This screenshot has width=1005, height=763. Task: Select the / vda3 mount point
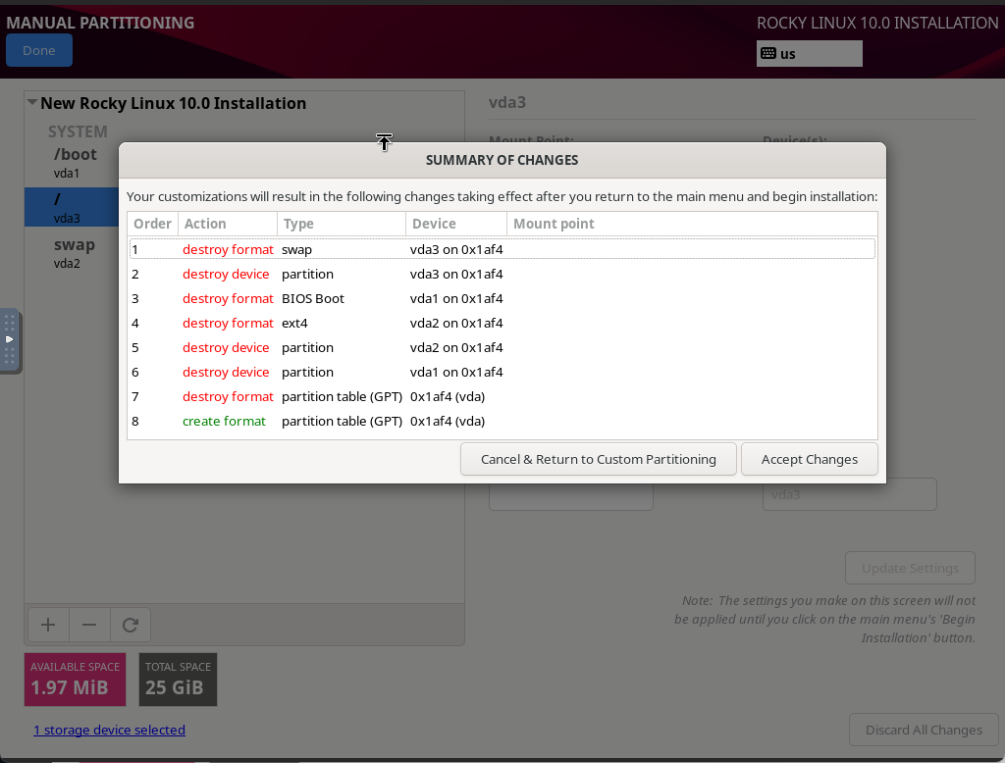[72, 207]
